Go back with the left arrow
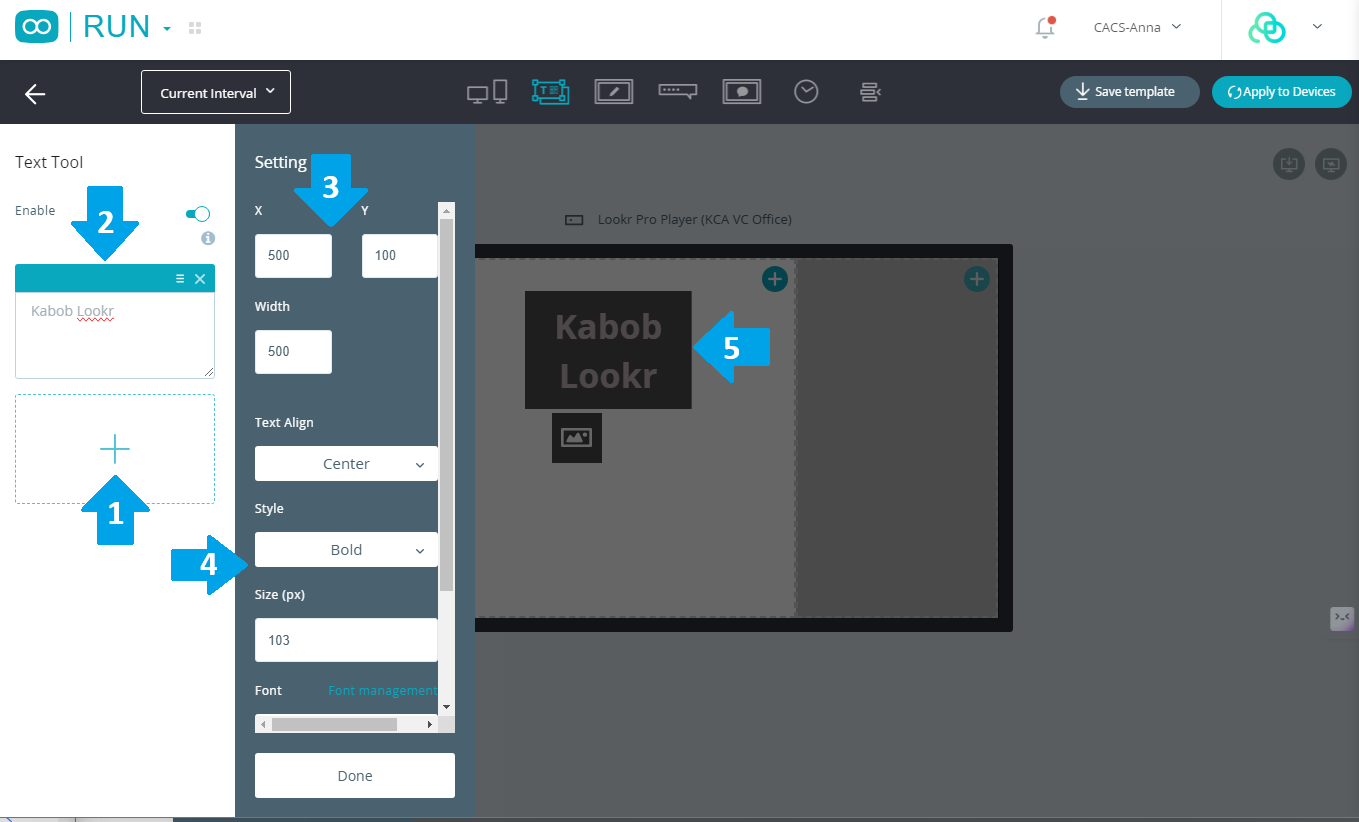 point(35,93)
